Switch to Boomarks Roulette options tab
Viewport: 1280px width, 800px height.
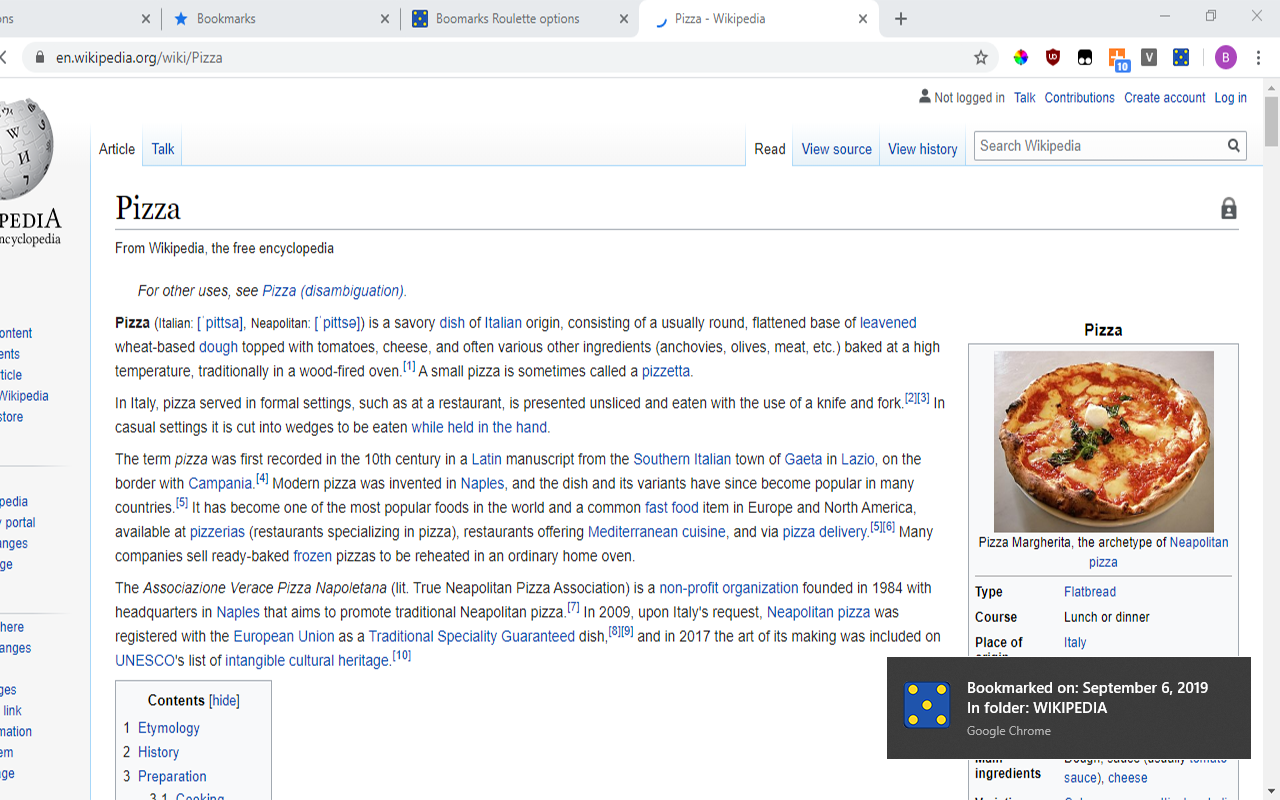[x=520, y=19]
